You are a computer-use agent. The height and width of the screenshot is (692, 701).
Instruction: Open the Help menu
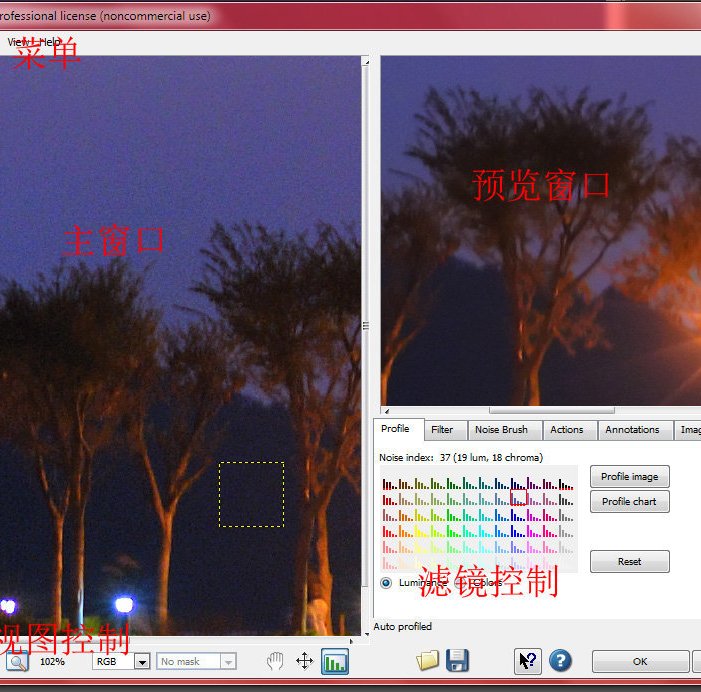(50, 42)
